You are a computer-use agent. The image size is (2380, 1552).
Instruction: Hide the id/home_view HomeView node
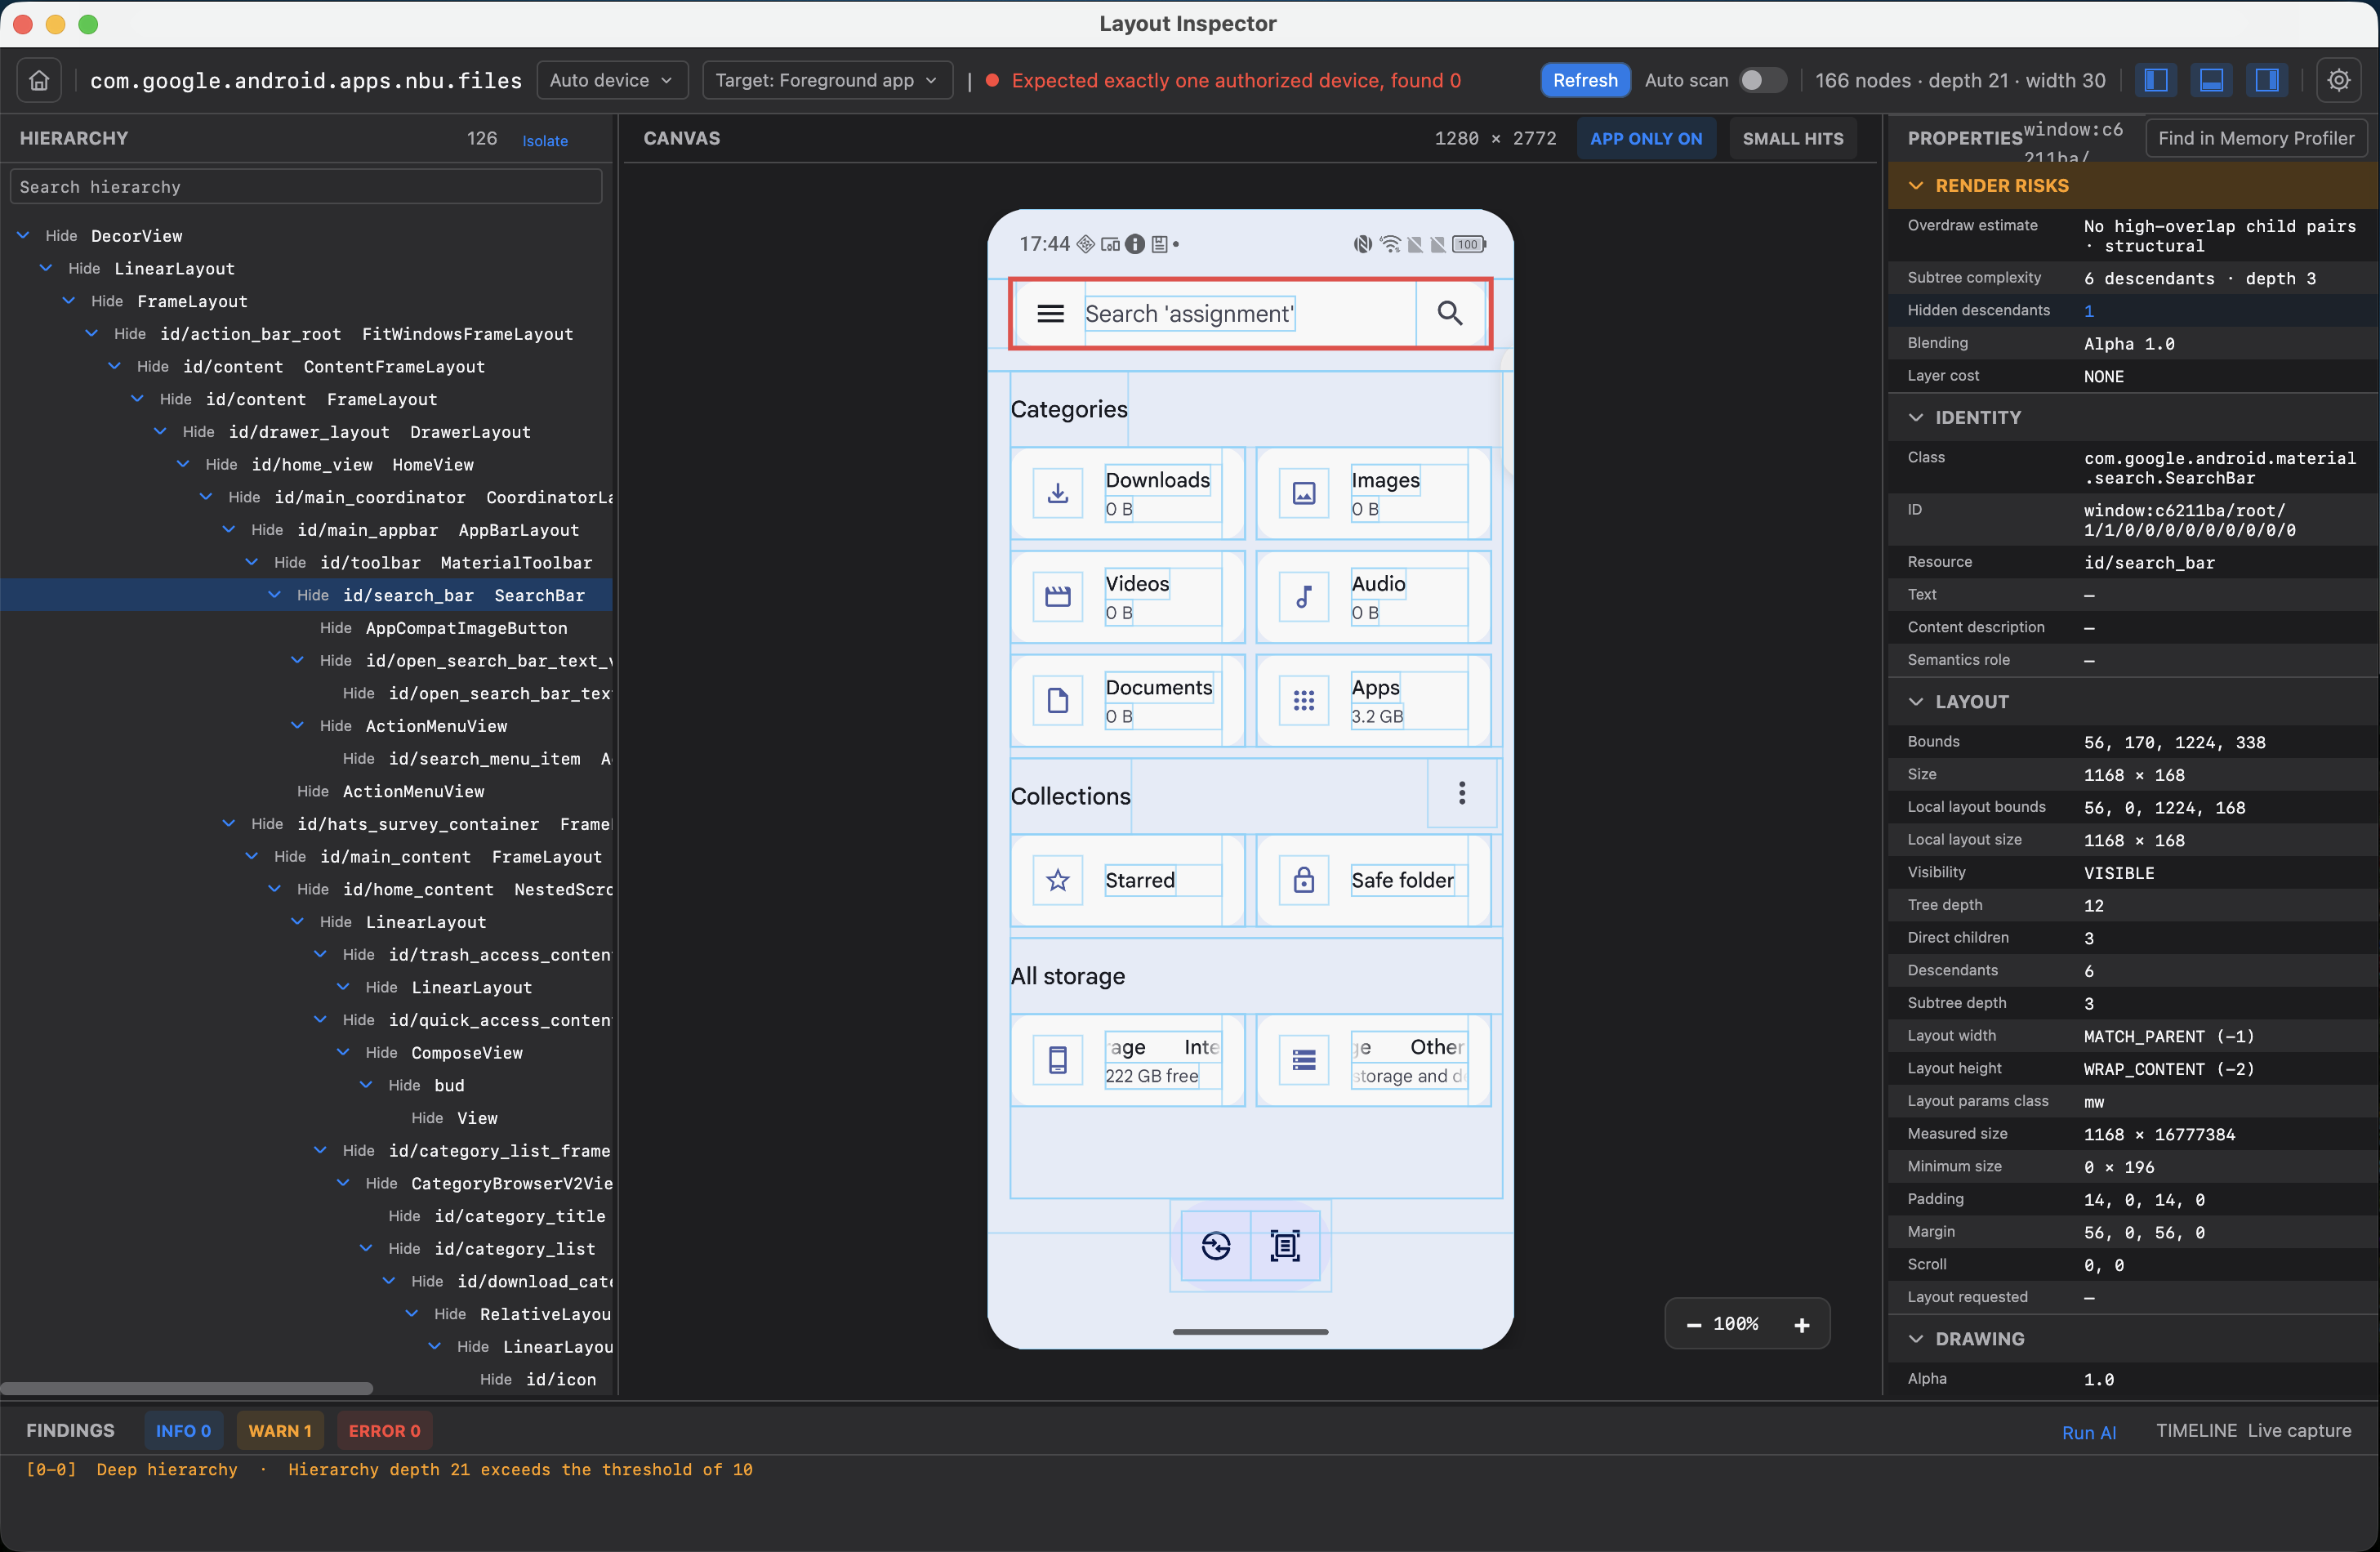click(x=221, y=465)
